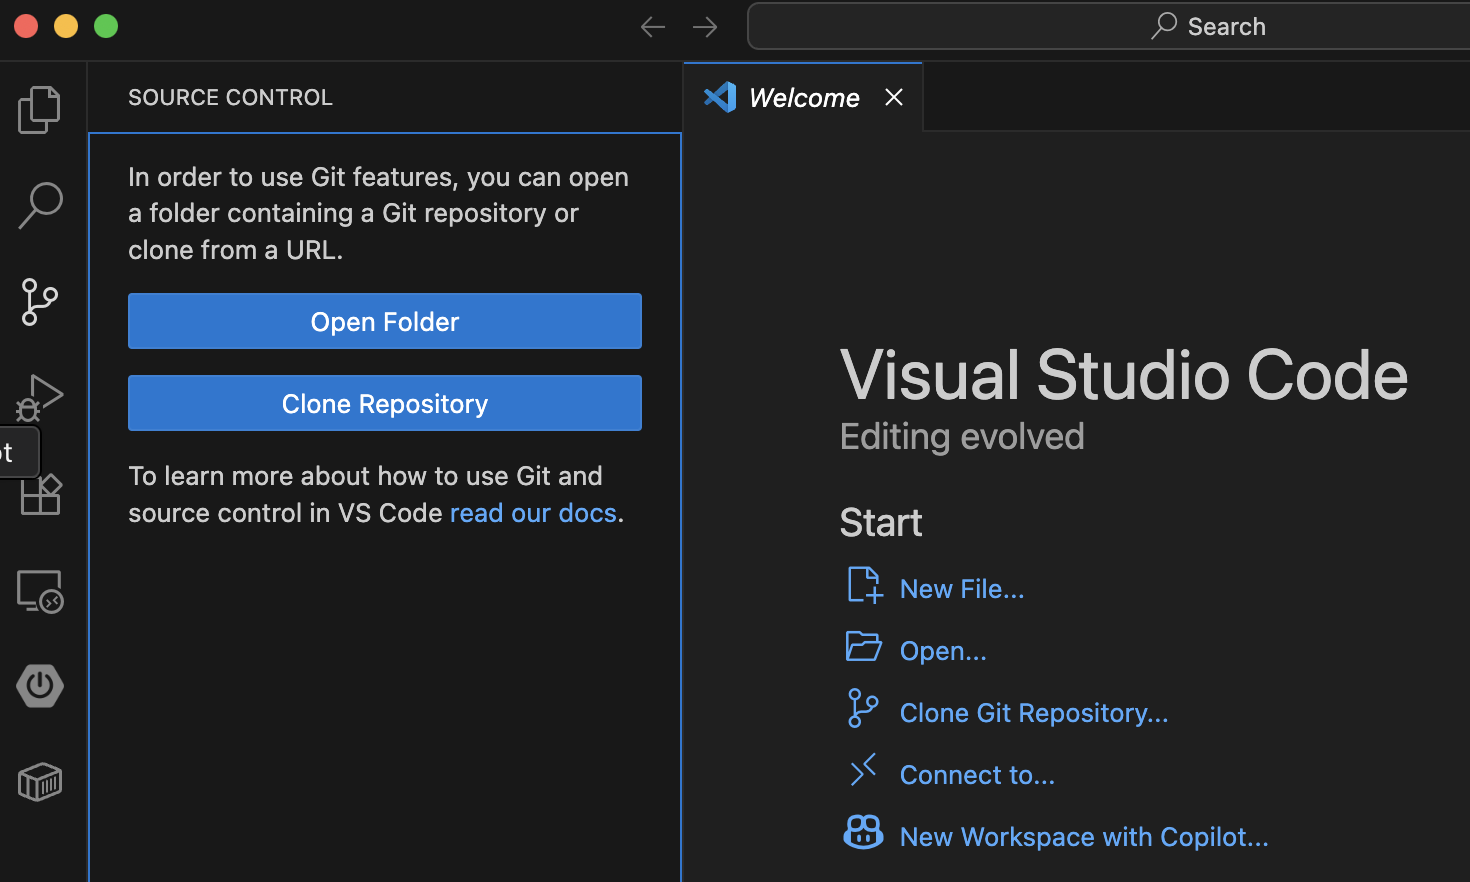Screen dimensions: 1470x882
Task: Click the 'Visual Studio Code' heading
Action: coord(1124,375)
